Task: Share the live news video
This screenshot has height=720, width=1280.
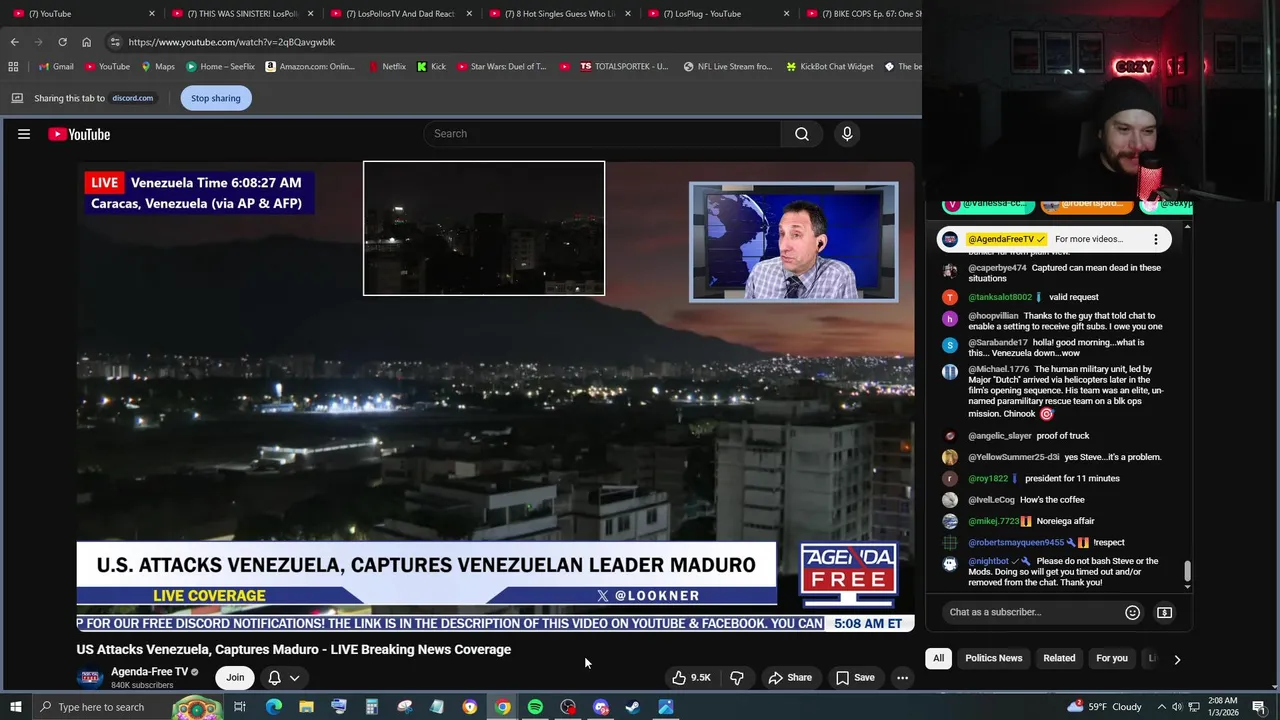Action: click(x=790, y=678)
